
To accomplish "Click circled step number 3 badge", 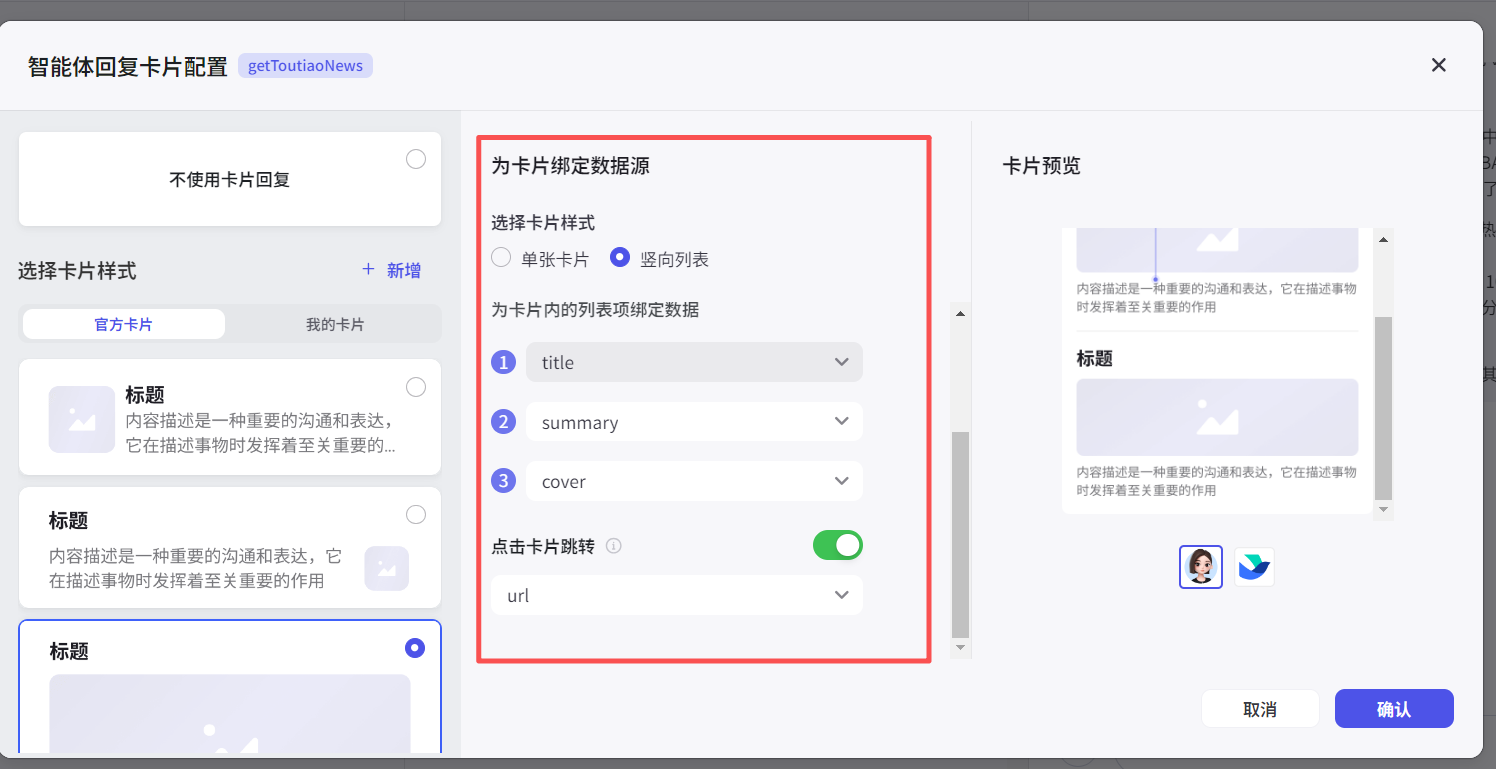I will click(x=503, y=481).
